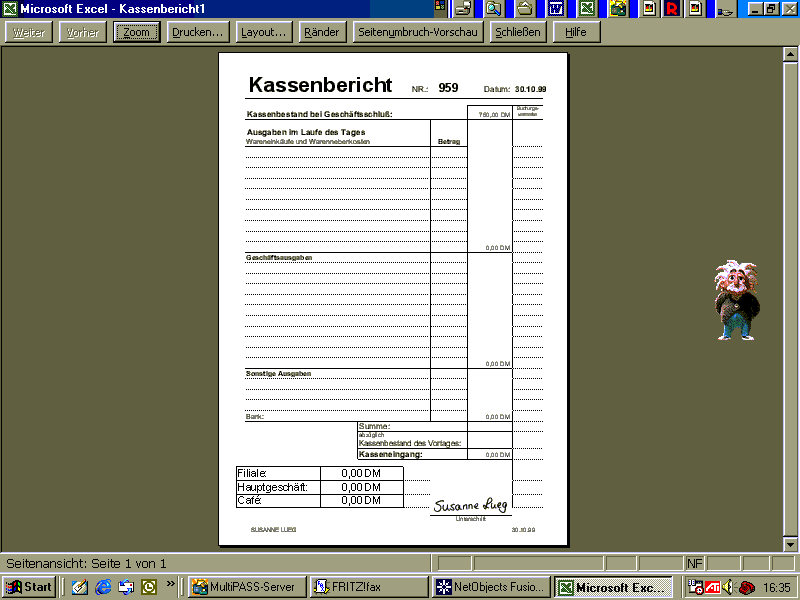
Task: Click the Weiter button
Action: (29, 32)
